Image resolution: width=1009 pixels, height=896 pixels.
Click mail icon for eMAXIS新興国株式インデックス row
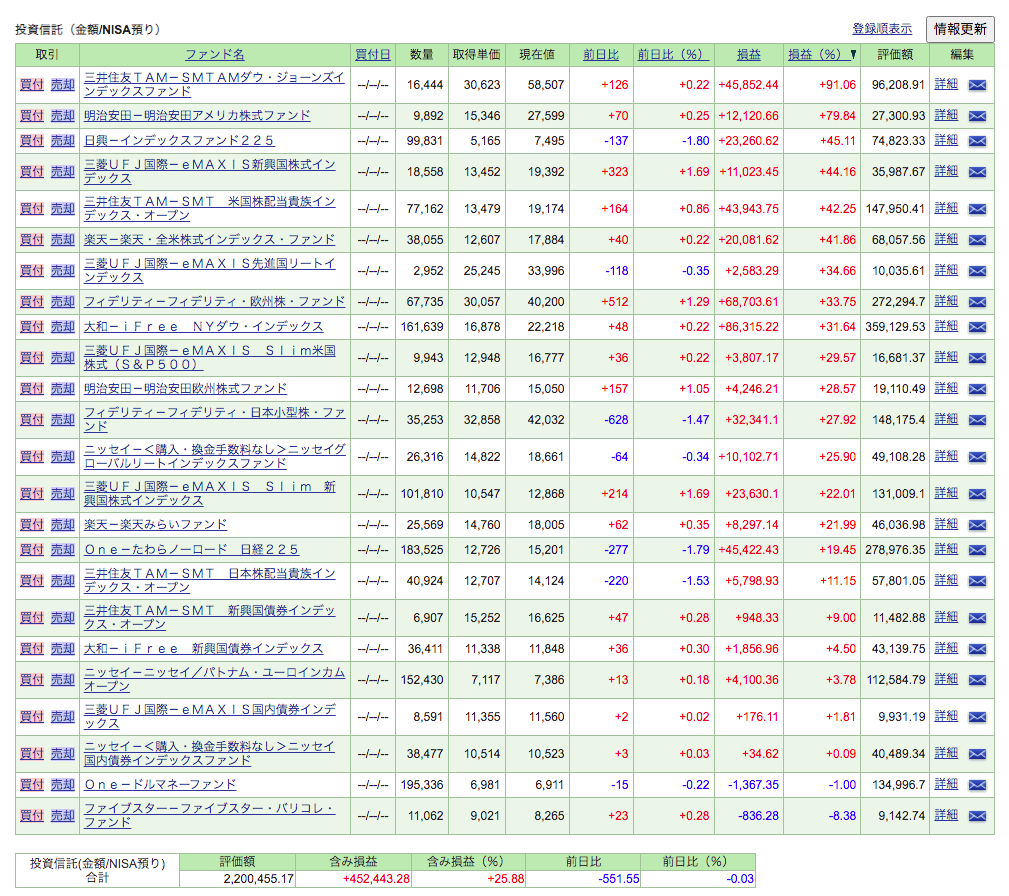[x=977, y=172]
